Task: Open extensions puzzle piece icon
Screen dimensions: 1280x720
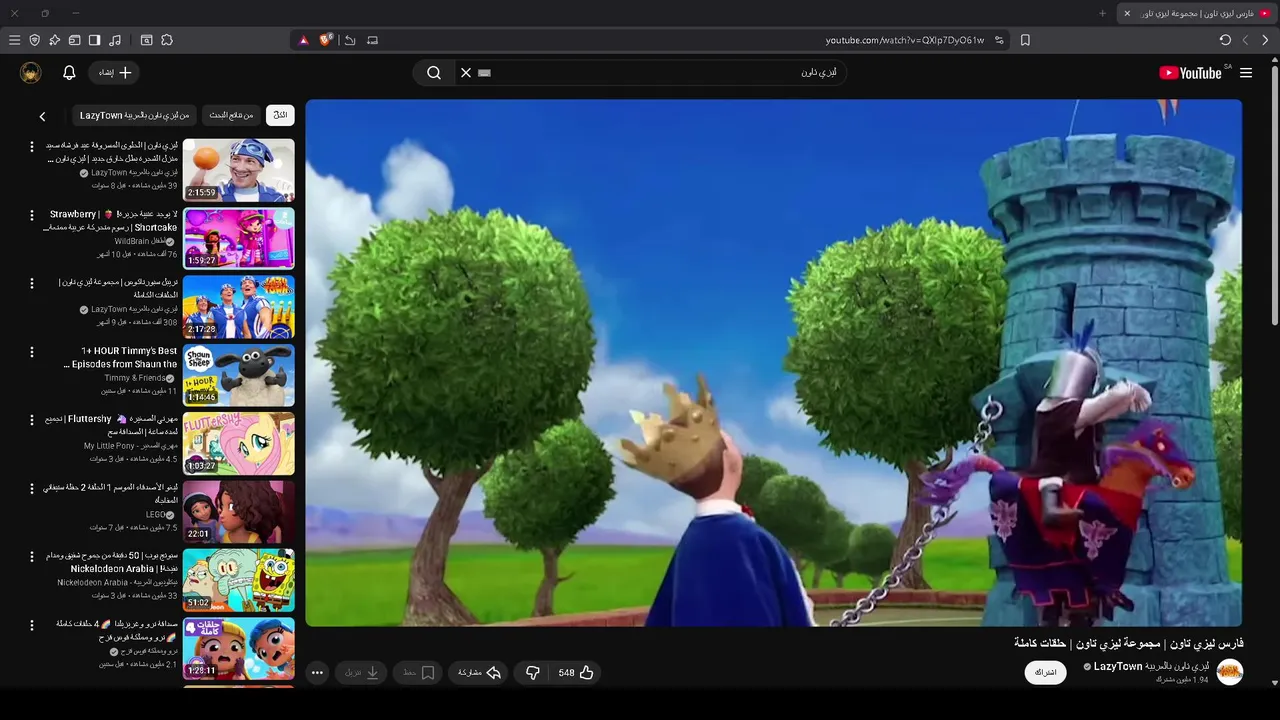Action: coord(167,40)
